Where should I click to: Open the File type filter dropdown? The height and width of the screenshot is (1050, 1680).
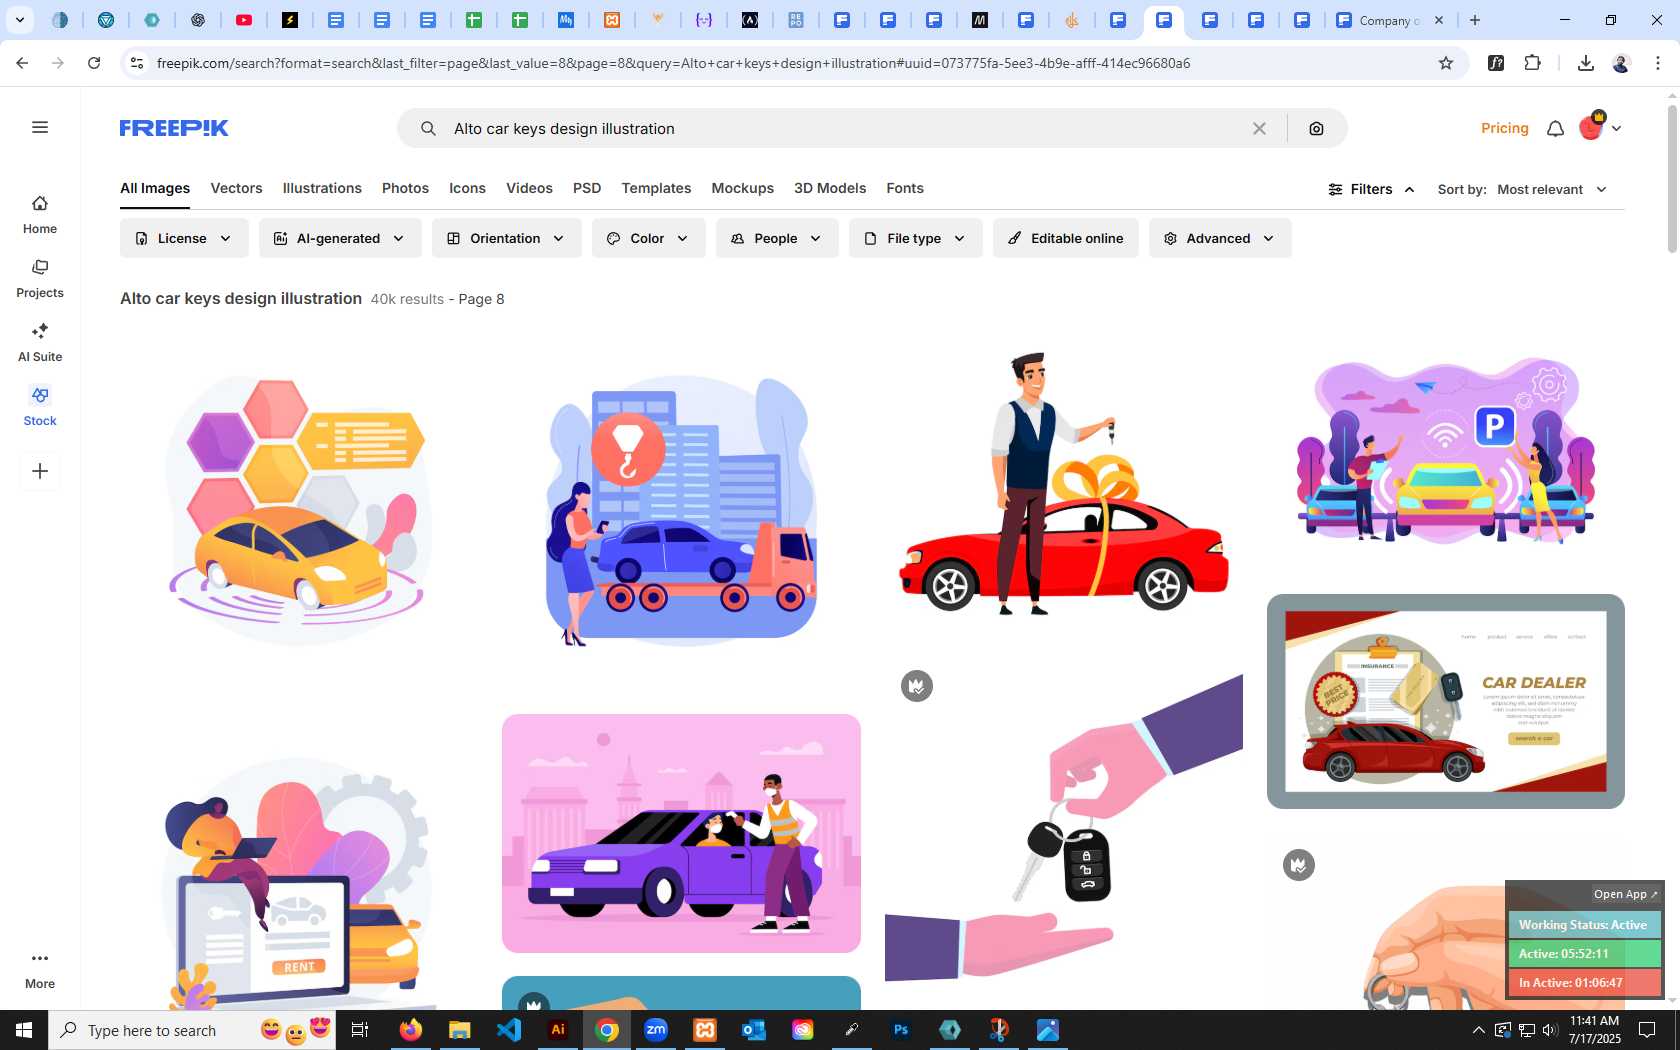[915, 238]
